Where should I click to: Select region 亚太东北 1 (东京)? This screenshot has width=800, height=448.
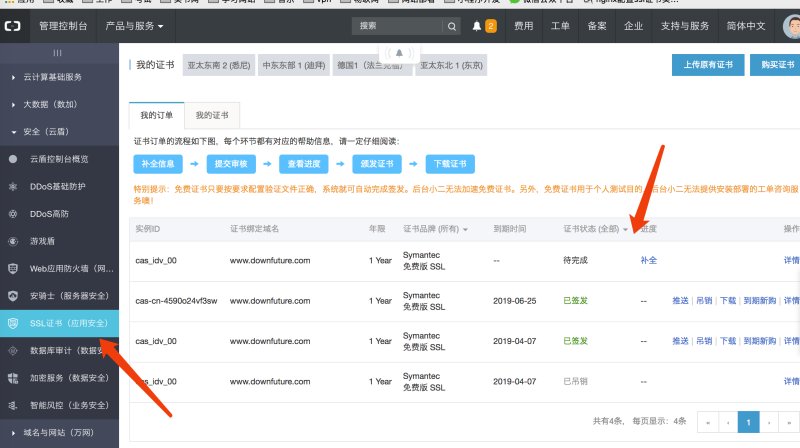click(x=451, y=65)
